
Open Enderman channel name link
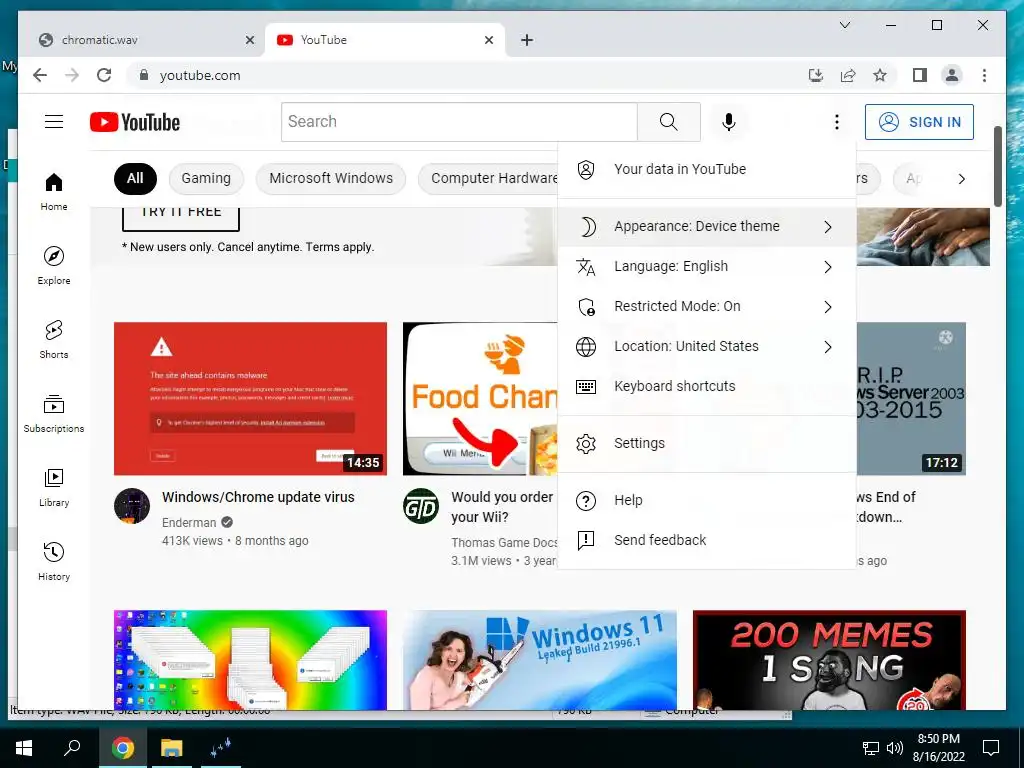point(189,522)
